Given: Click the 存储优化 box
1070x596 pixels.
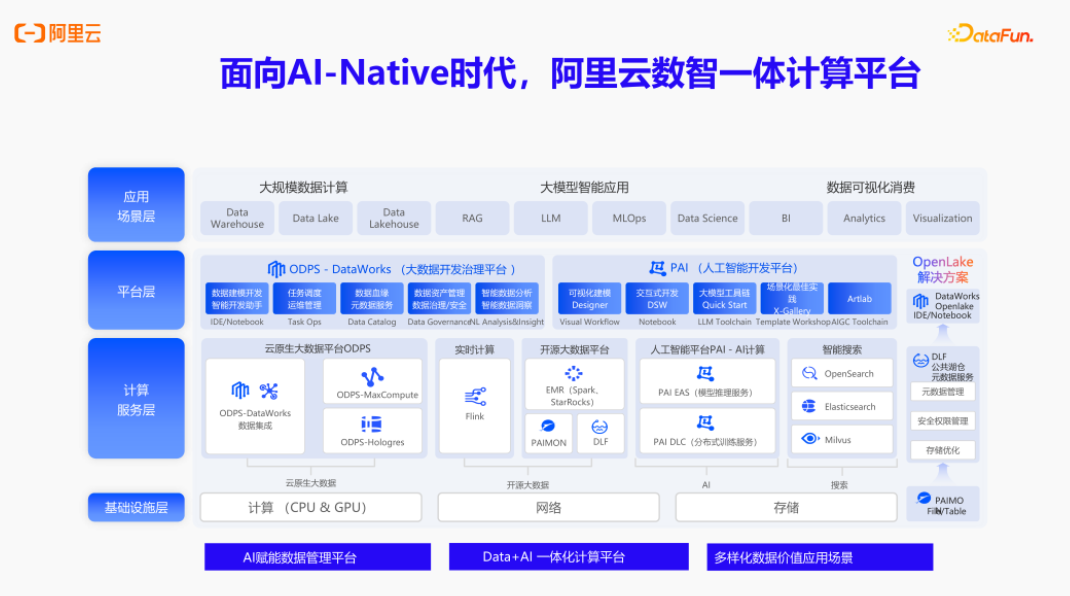Looking at the screenshot, I should pos(942,450).
